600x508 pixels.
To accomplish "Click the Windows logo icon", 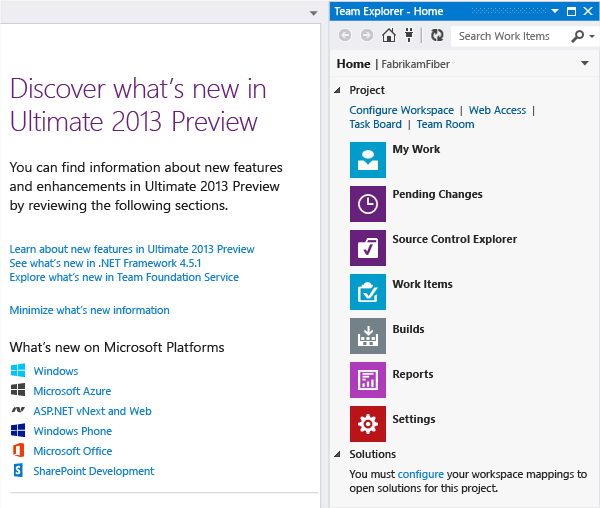I will pos(18,370).
